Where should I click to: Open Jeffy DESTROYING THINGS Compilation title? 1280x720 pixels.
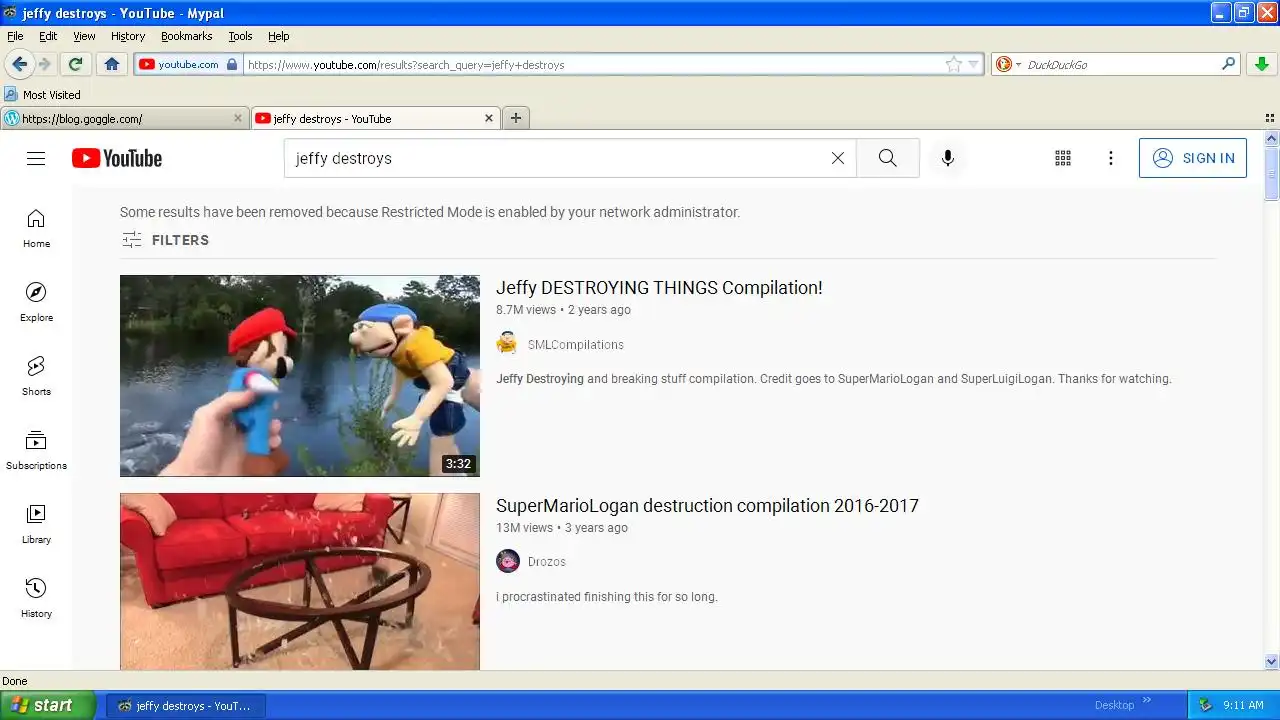(659, 288)
